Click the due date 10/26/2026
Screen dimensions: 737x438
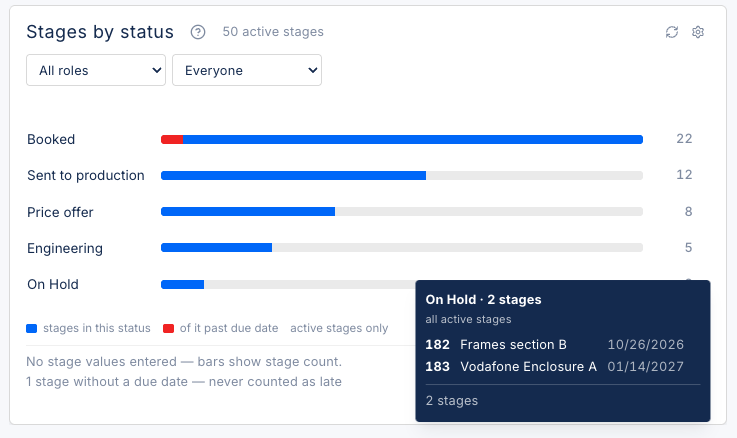(645, 344)
